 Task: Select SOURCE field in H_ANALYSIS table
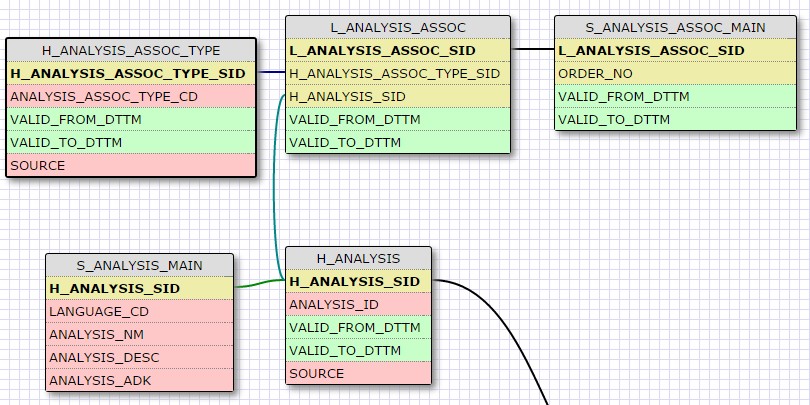(x=358, y=373)
